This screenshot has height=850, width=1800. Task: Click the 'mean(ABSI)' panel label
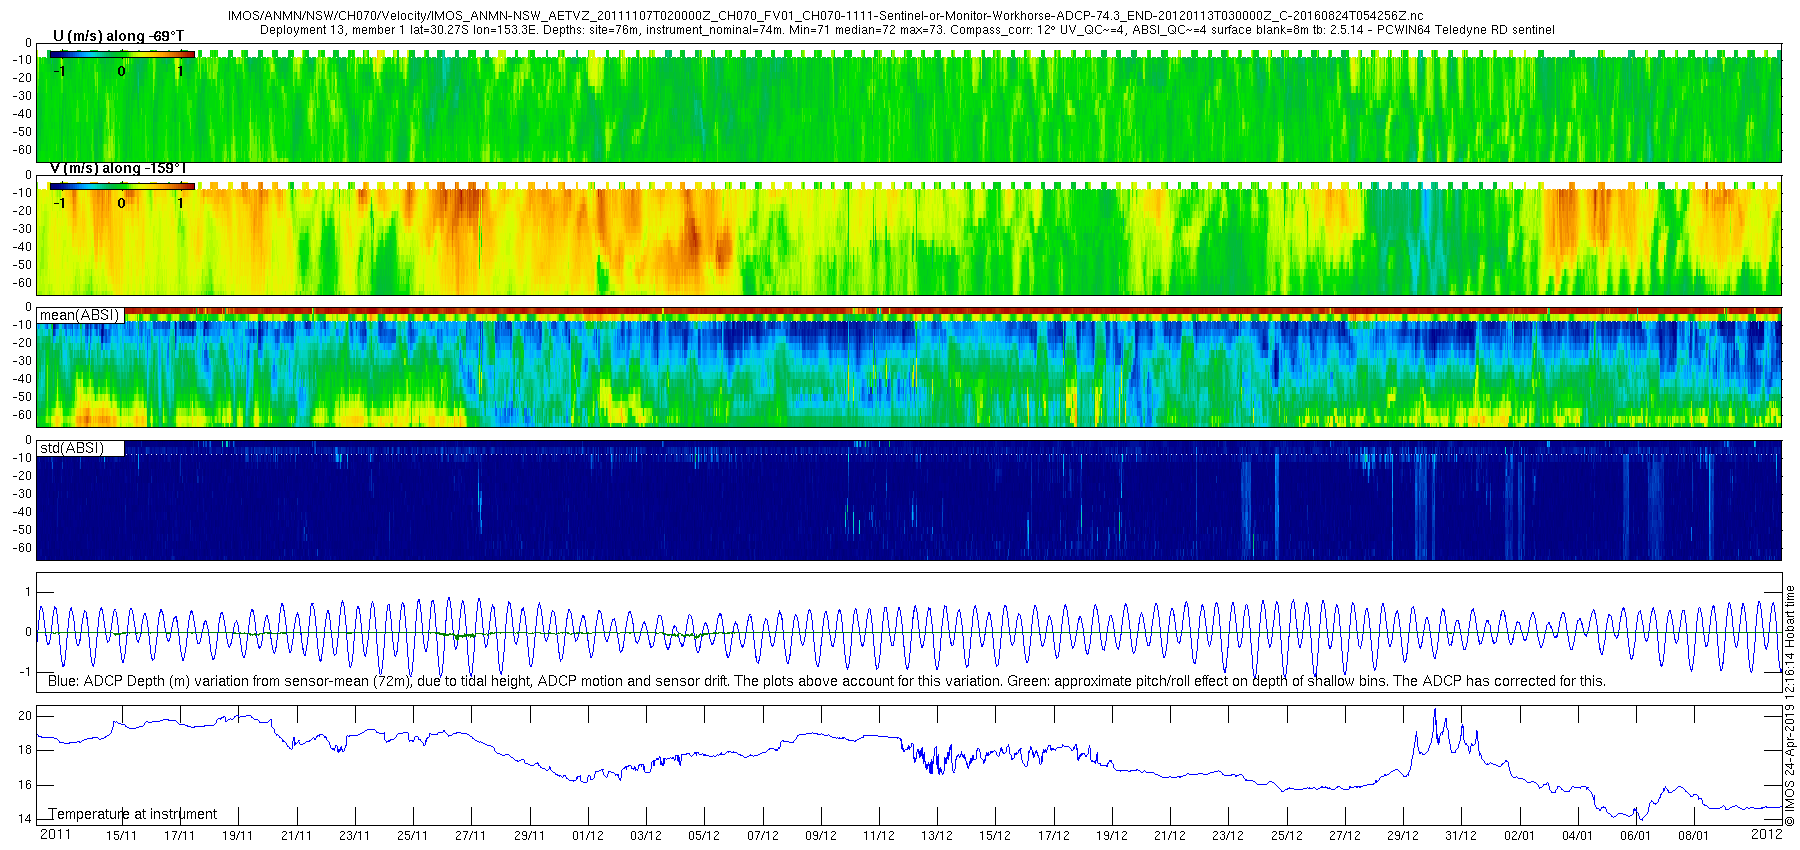click(80, 315)
